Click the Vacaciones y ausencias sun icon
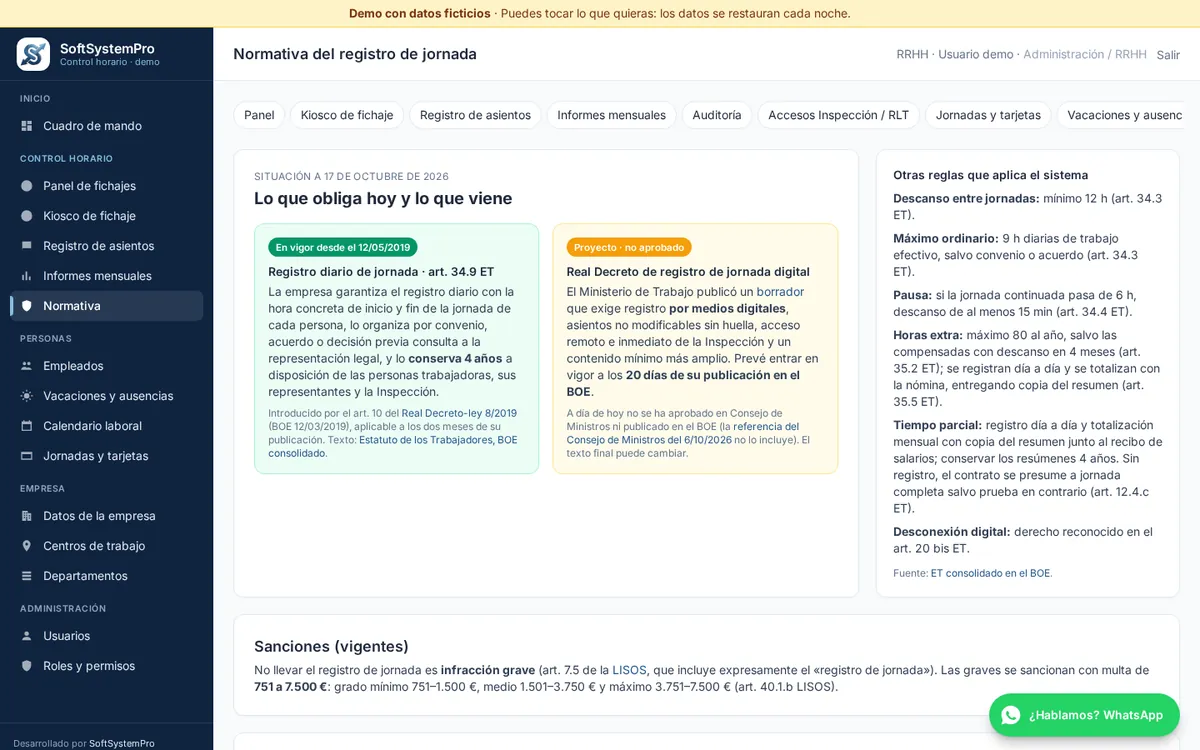Image resolution: width=1200 pixels, height=750 pixels. (27, 396)
